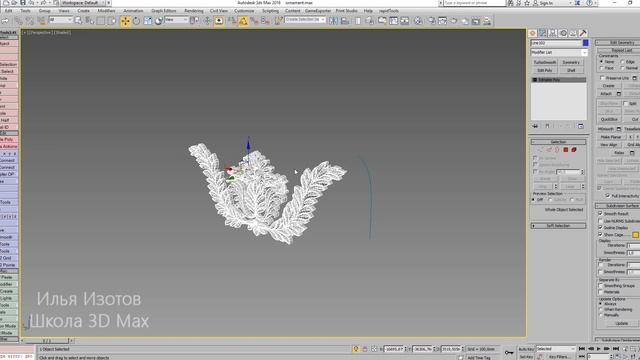Collapse the Edit Geometry rollout
The image size is (640, 360).
(618, 43)
